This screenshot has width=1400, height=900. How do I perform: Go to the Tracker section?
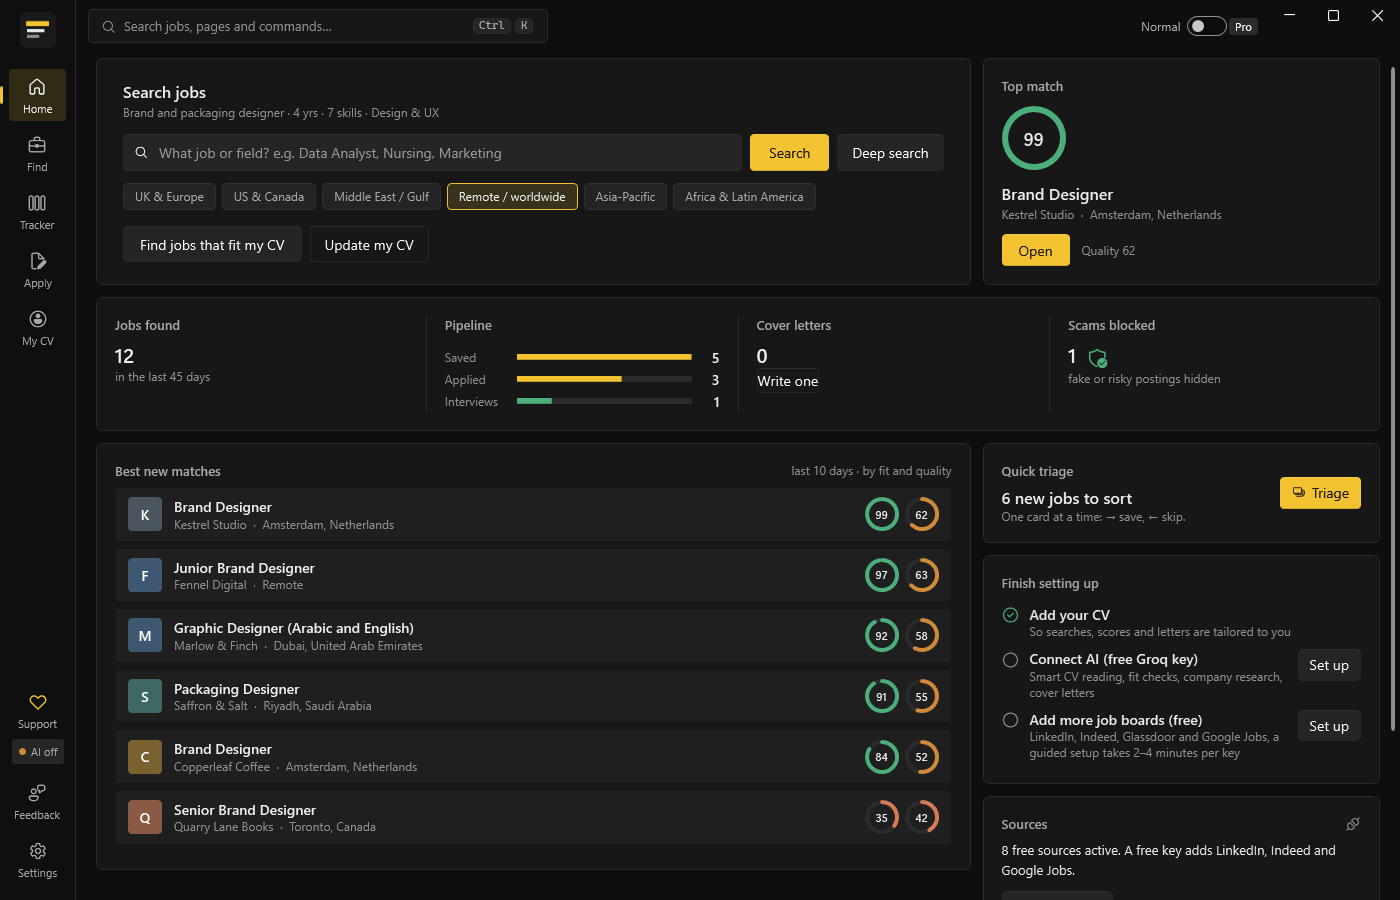(x=37, y=211)
